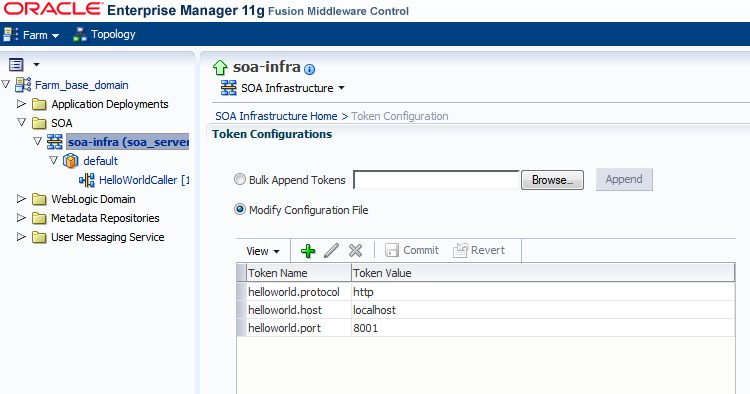Click the tree view options list icon
Image resolution: width=750 pixels, height=394 pixels.
tap(16, 64)
